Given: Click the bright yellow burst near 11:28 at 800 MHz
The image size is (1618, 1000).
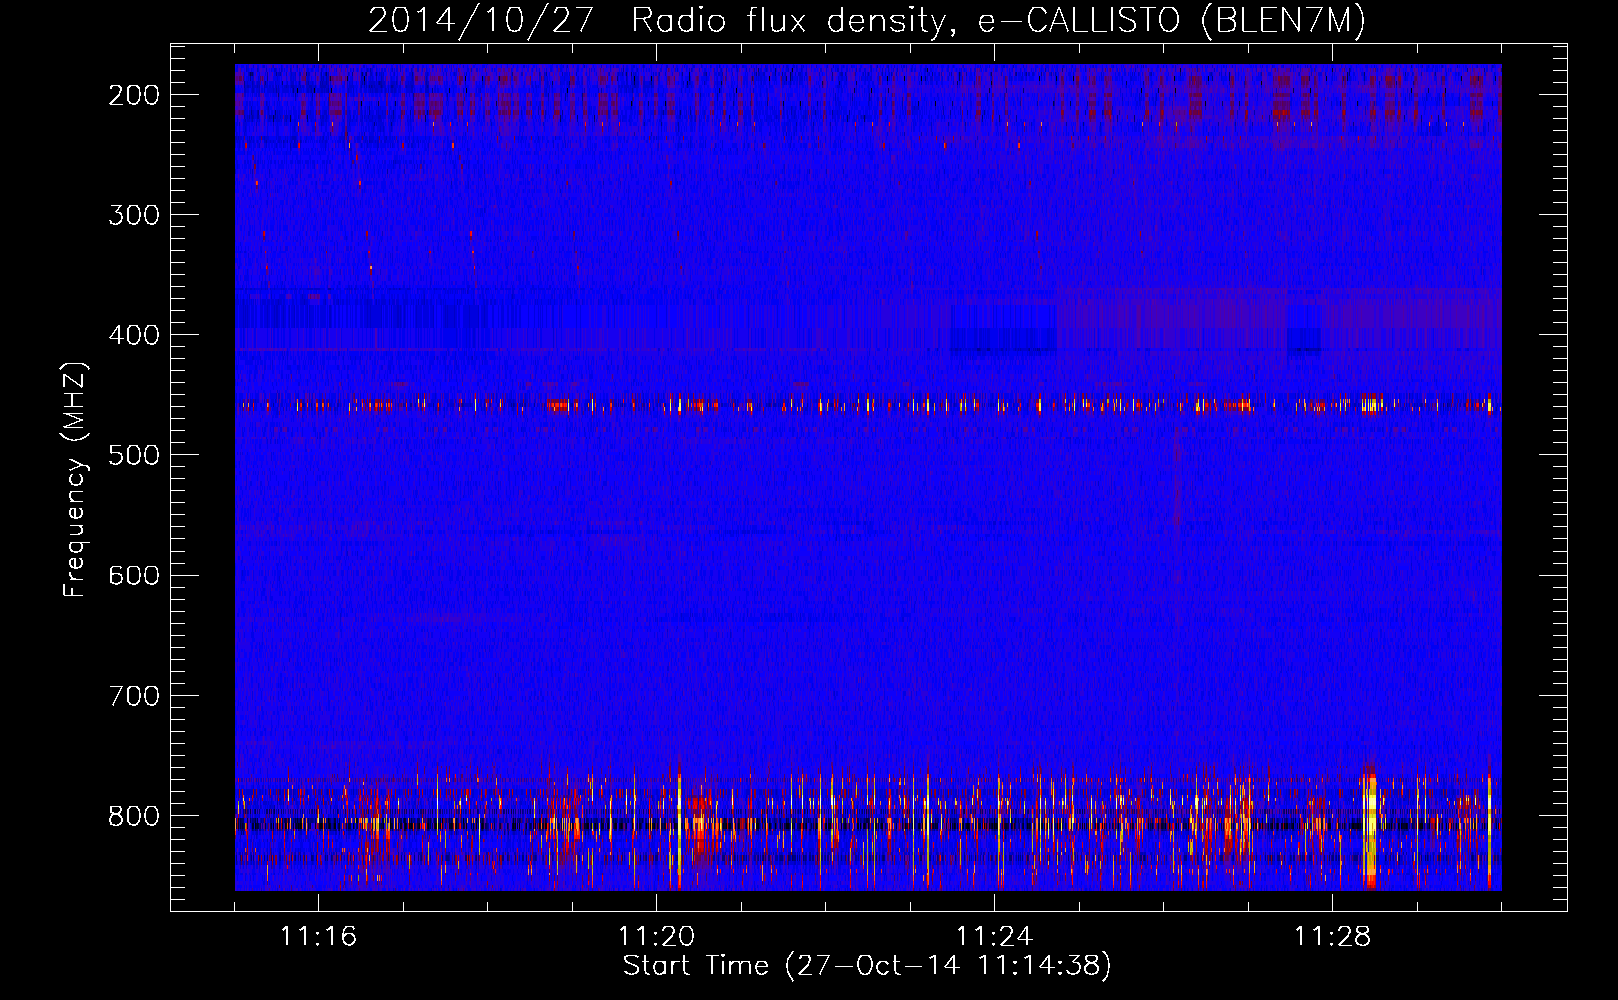Looking at the screenshot, I should coord(1370,826).
